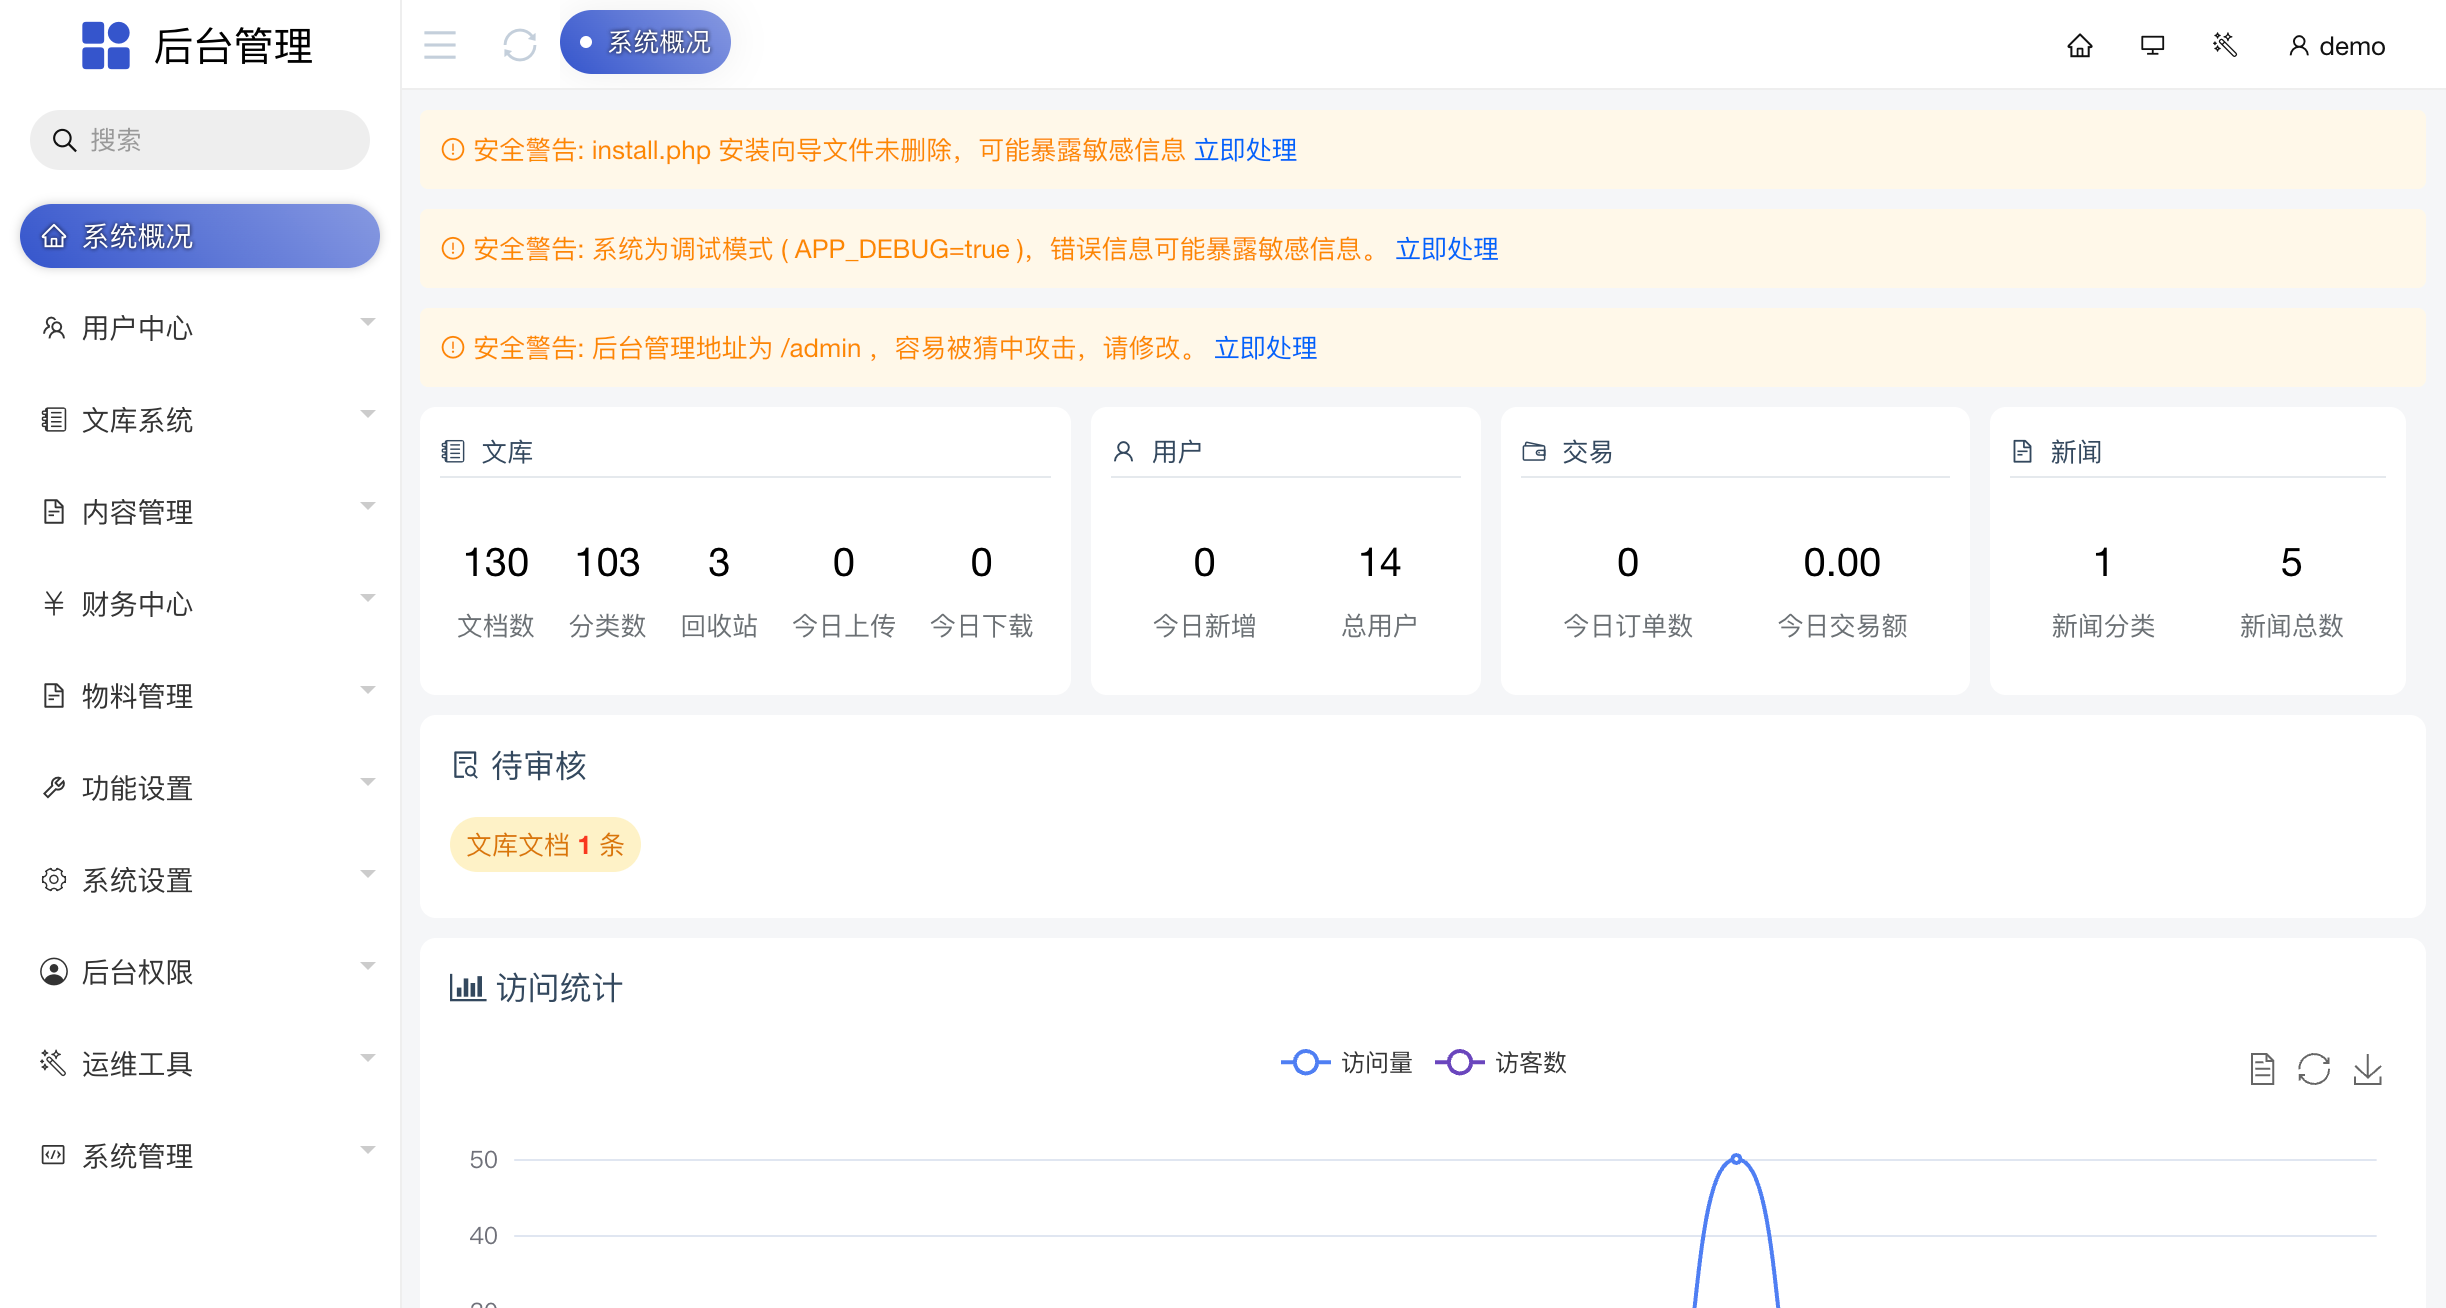Click the fullscreen monitor icon
2446x1308 pixels.
[x=2151, y=45]
